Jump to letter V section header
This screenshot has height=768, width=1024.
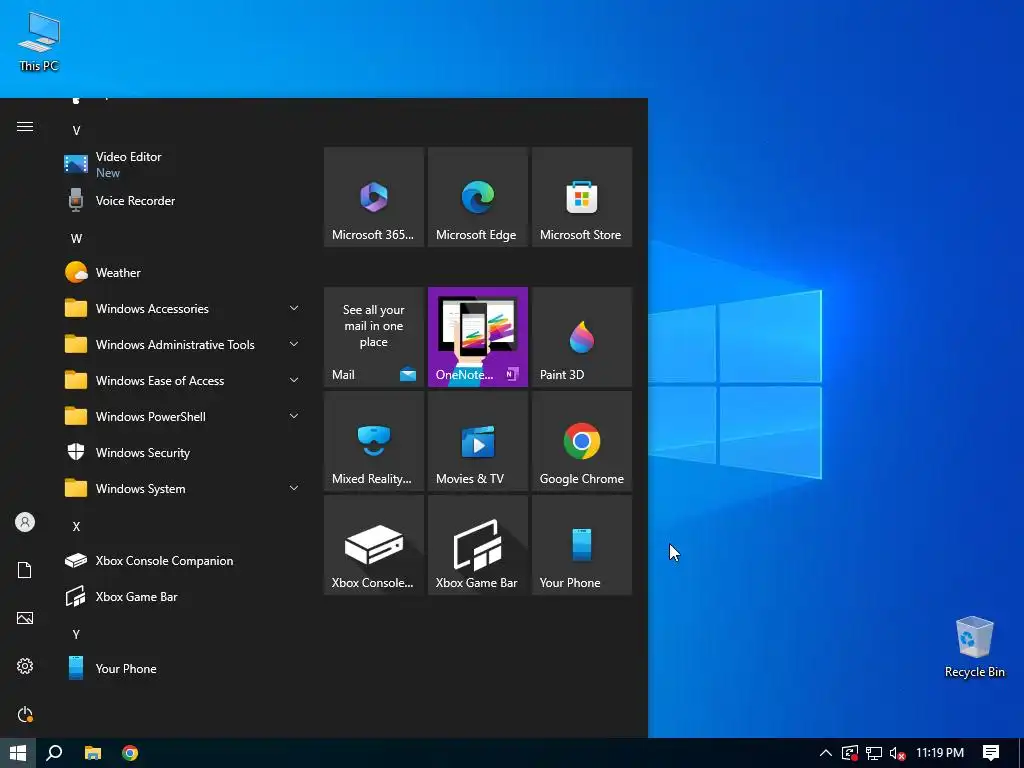tap(76, 131)
